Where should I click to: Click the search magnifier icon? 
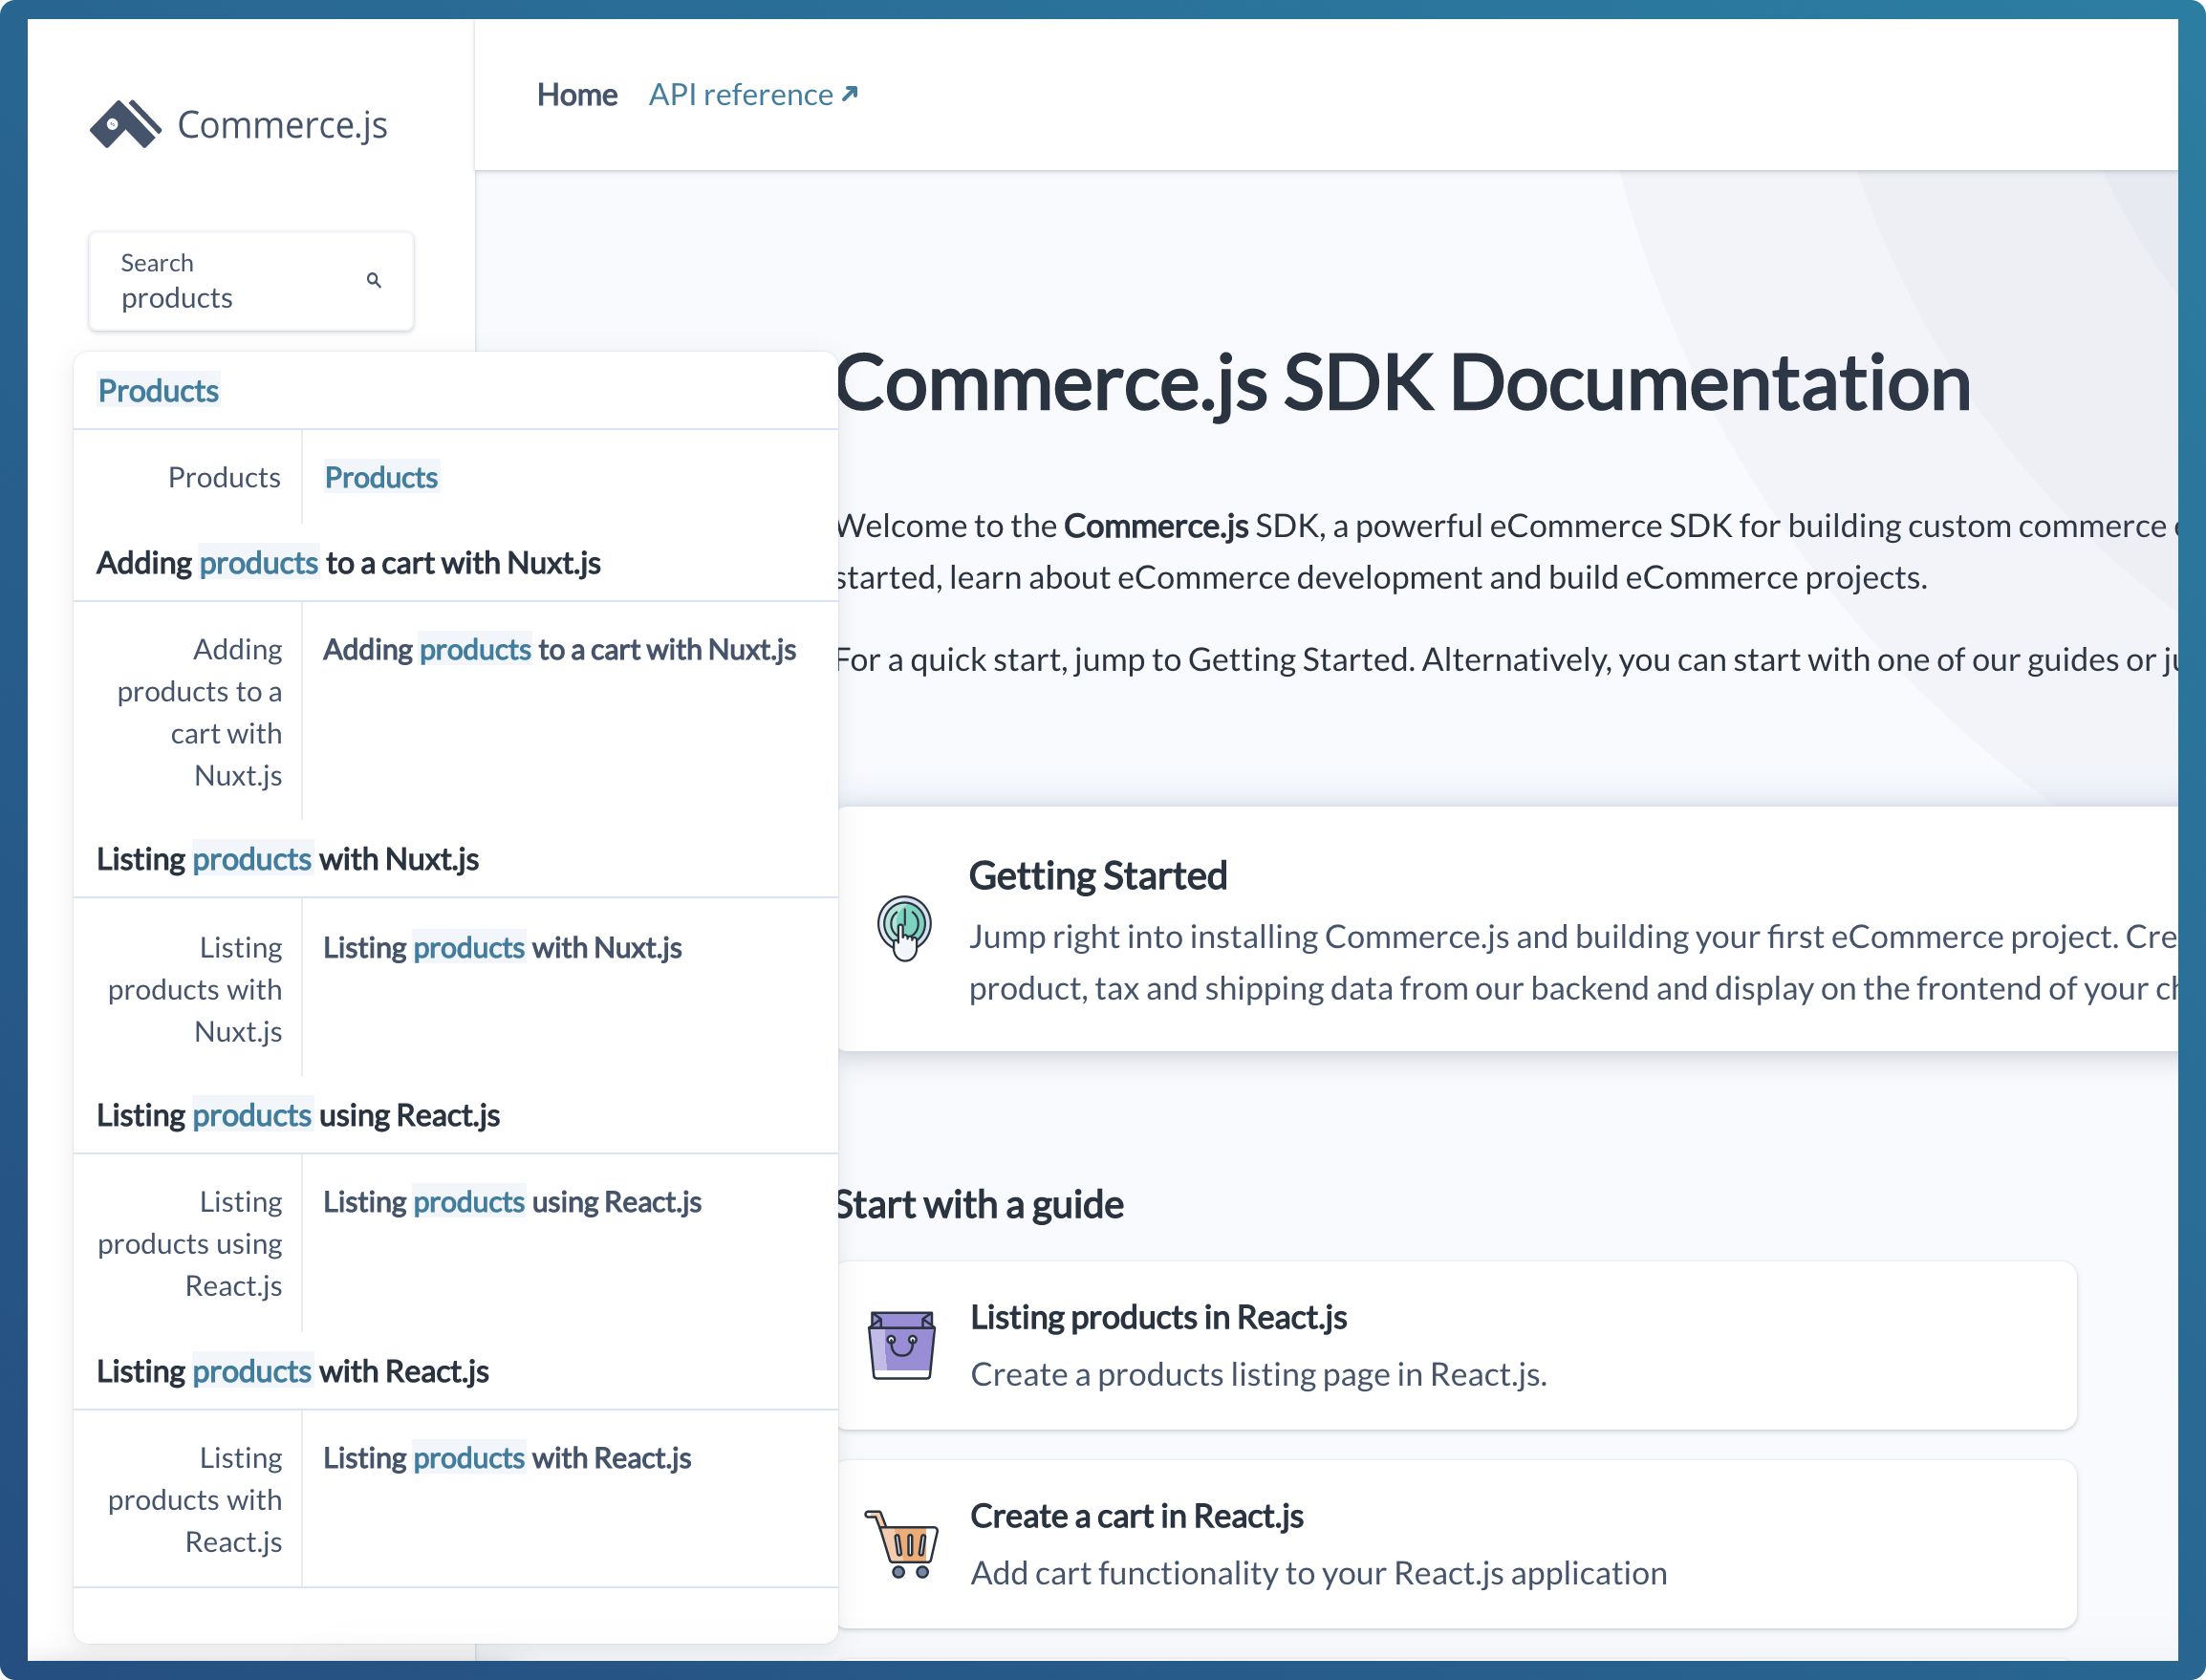click(374, 280)
